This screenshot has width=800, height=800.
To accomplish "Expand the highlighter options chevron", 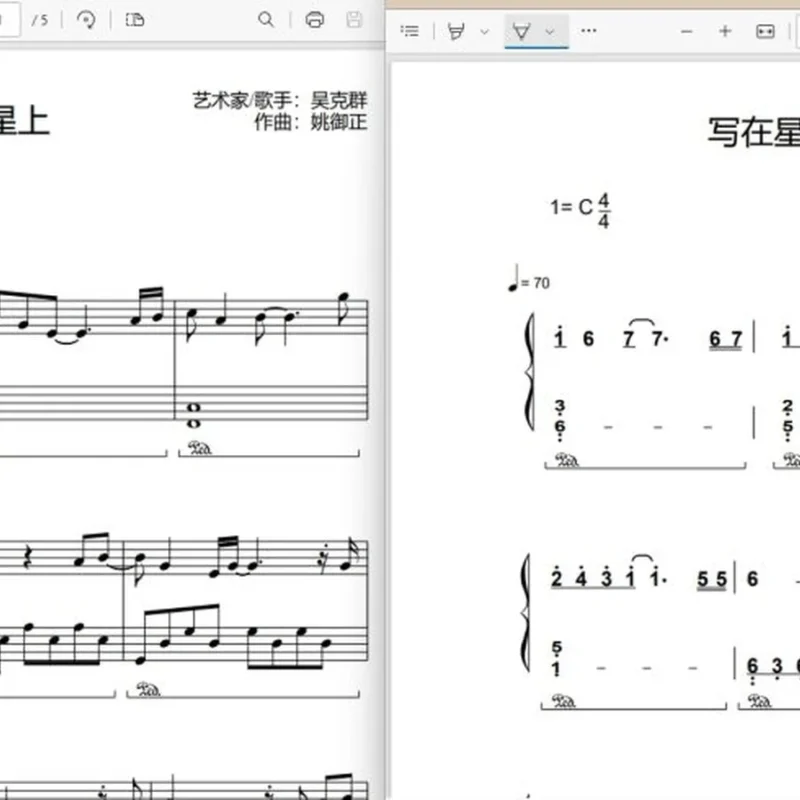I will click(485, 32).
